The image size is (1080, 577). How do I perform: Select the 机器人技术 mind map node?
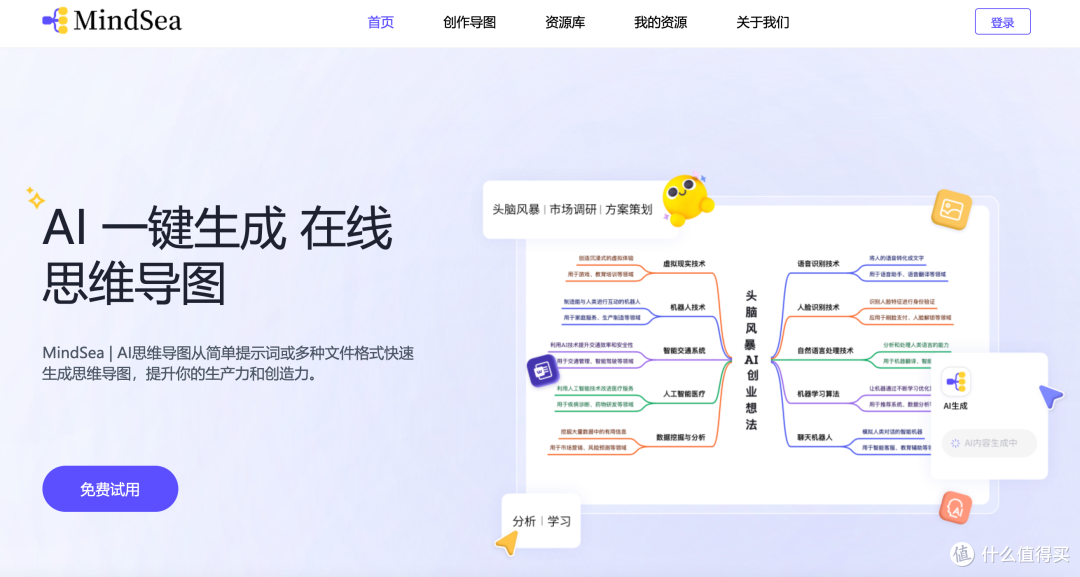click(x=687, y=307)
